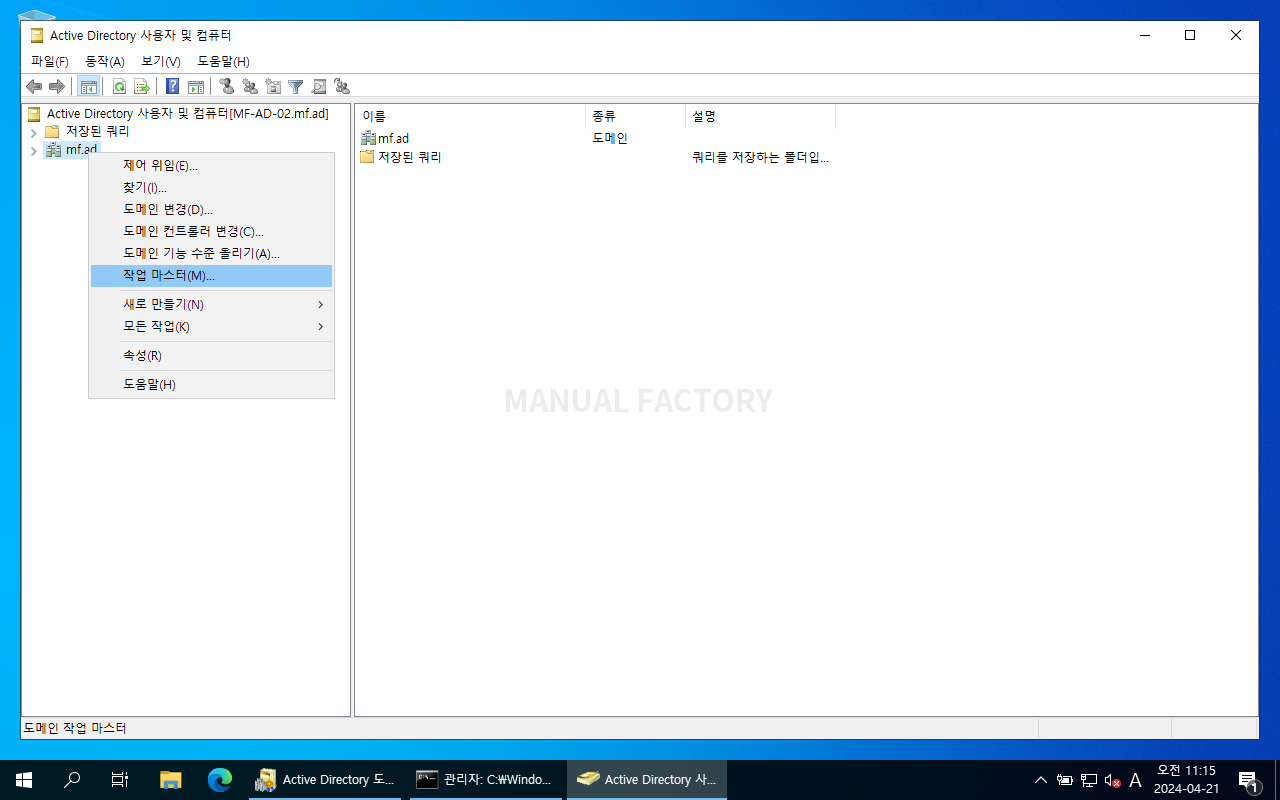1280x800 pixels.
Task: Open Task View from the taskbar
Action: tap(120, 780)
